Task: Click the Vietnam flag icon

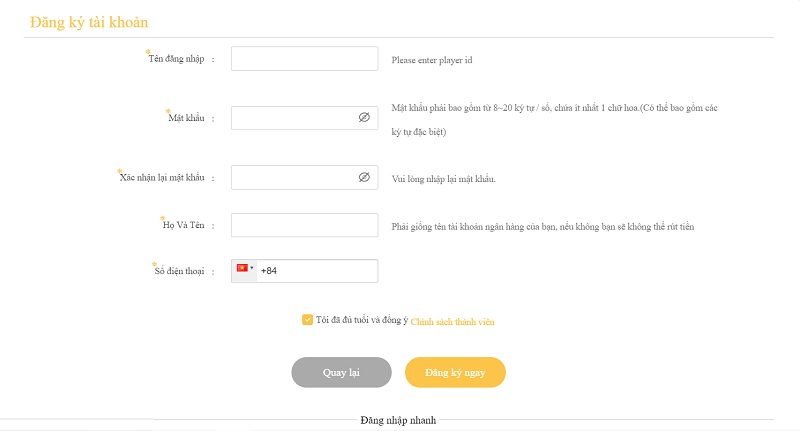Action: tap(242, 269)
